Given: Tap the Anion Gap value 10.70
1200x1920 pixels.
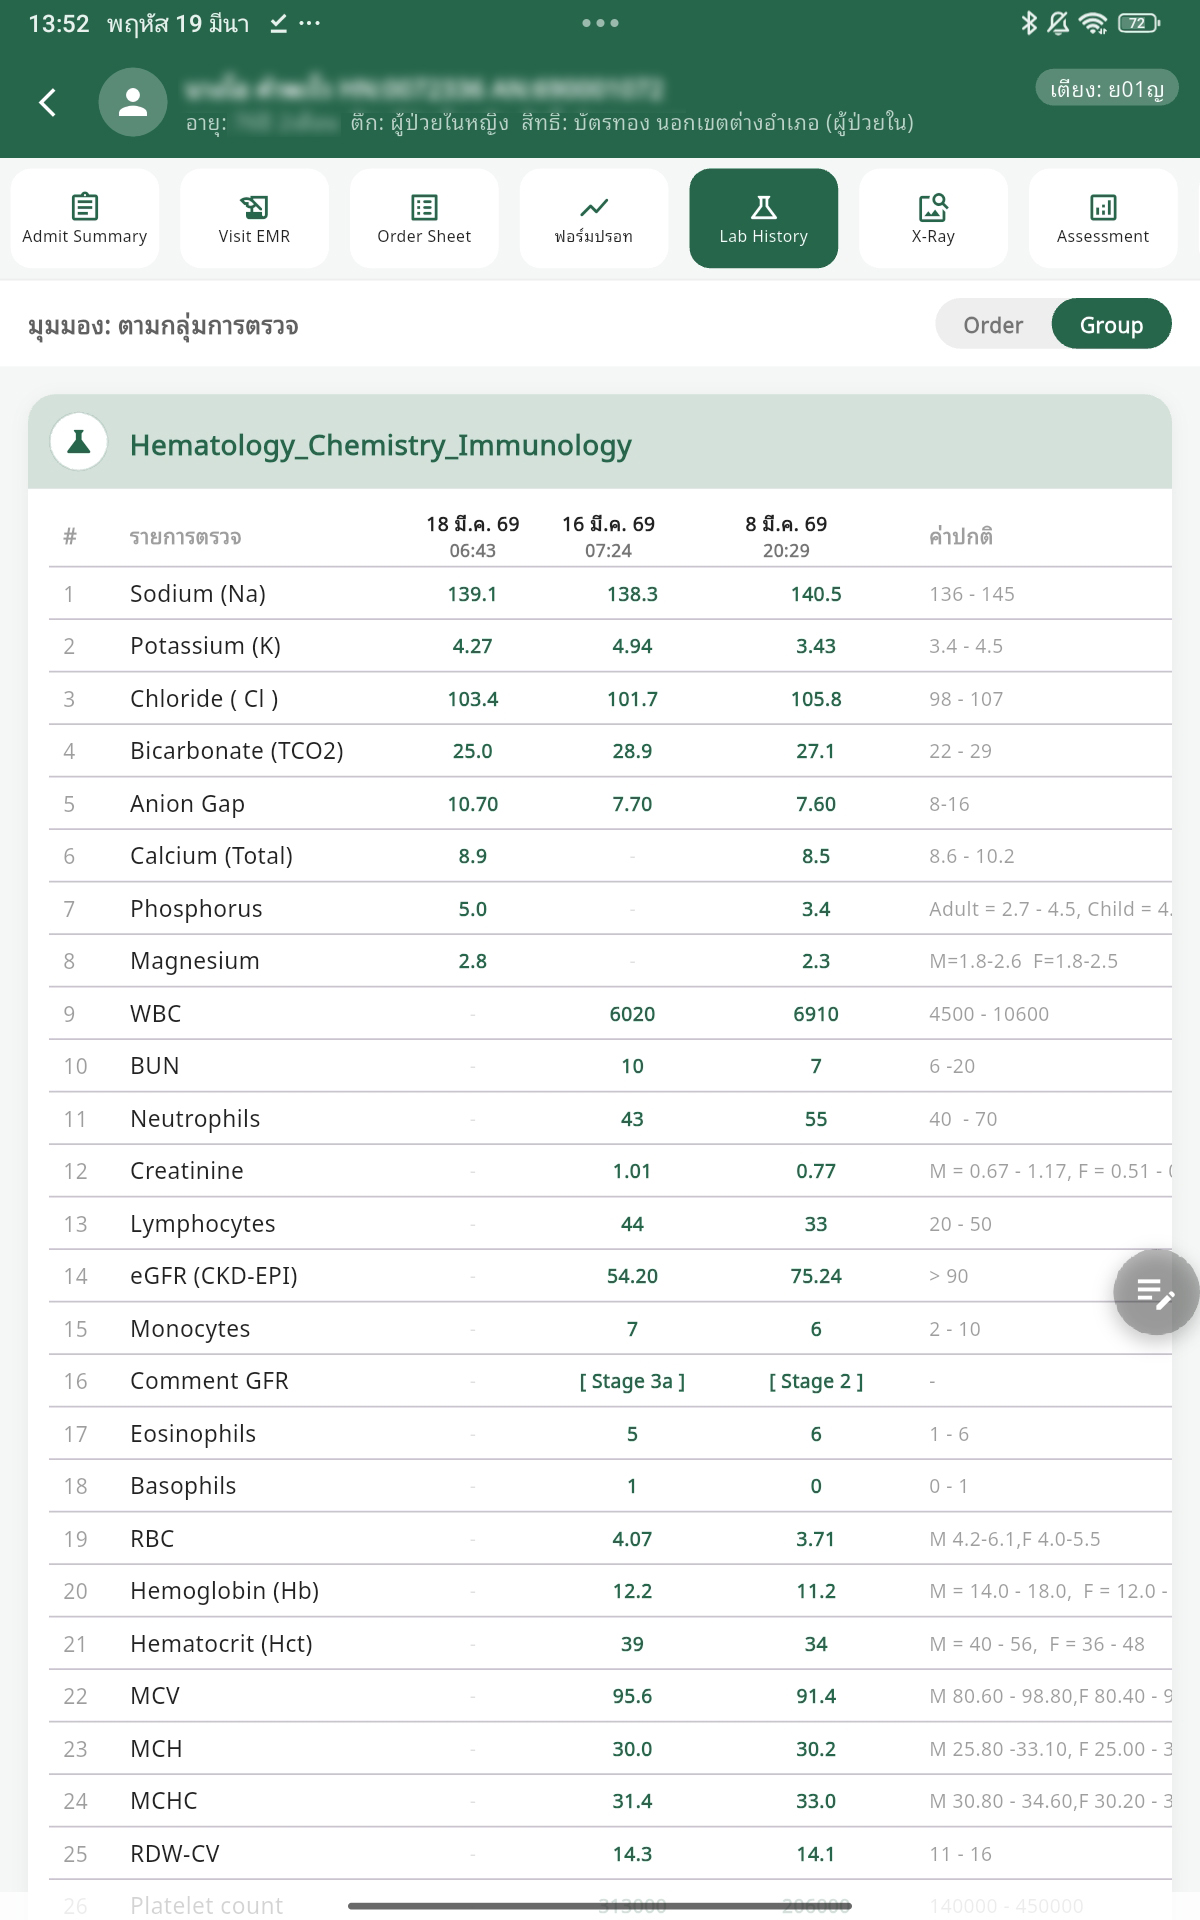Looking at the screenshot, I should [472, 804].
